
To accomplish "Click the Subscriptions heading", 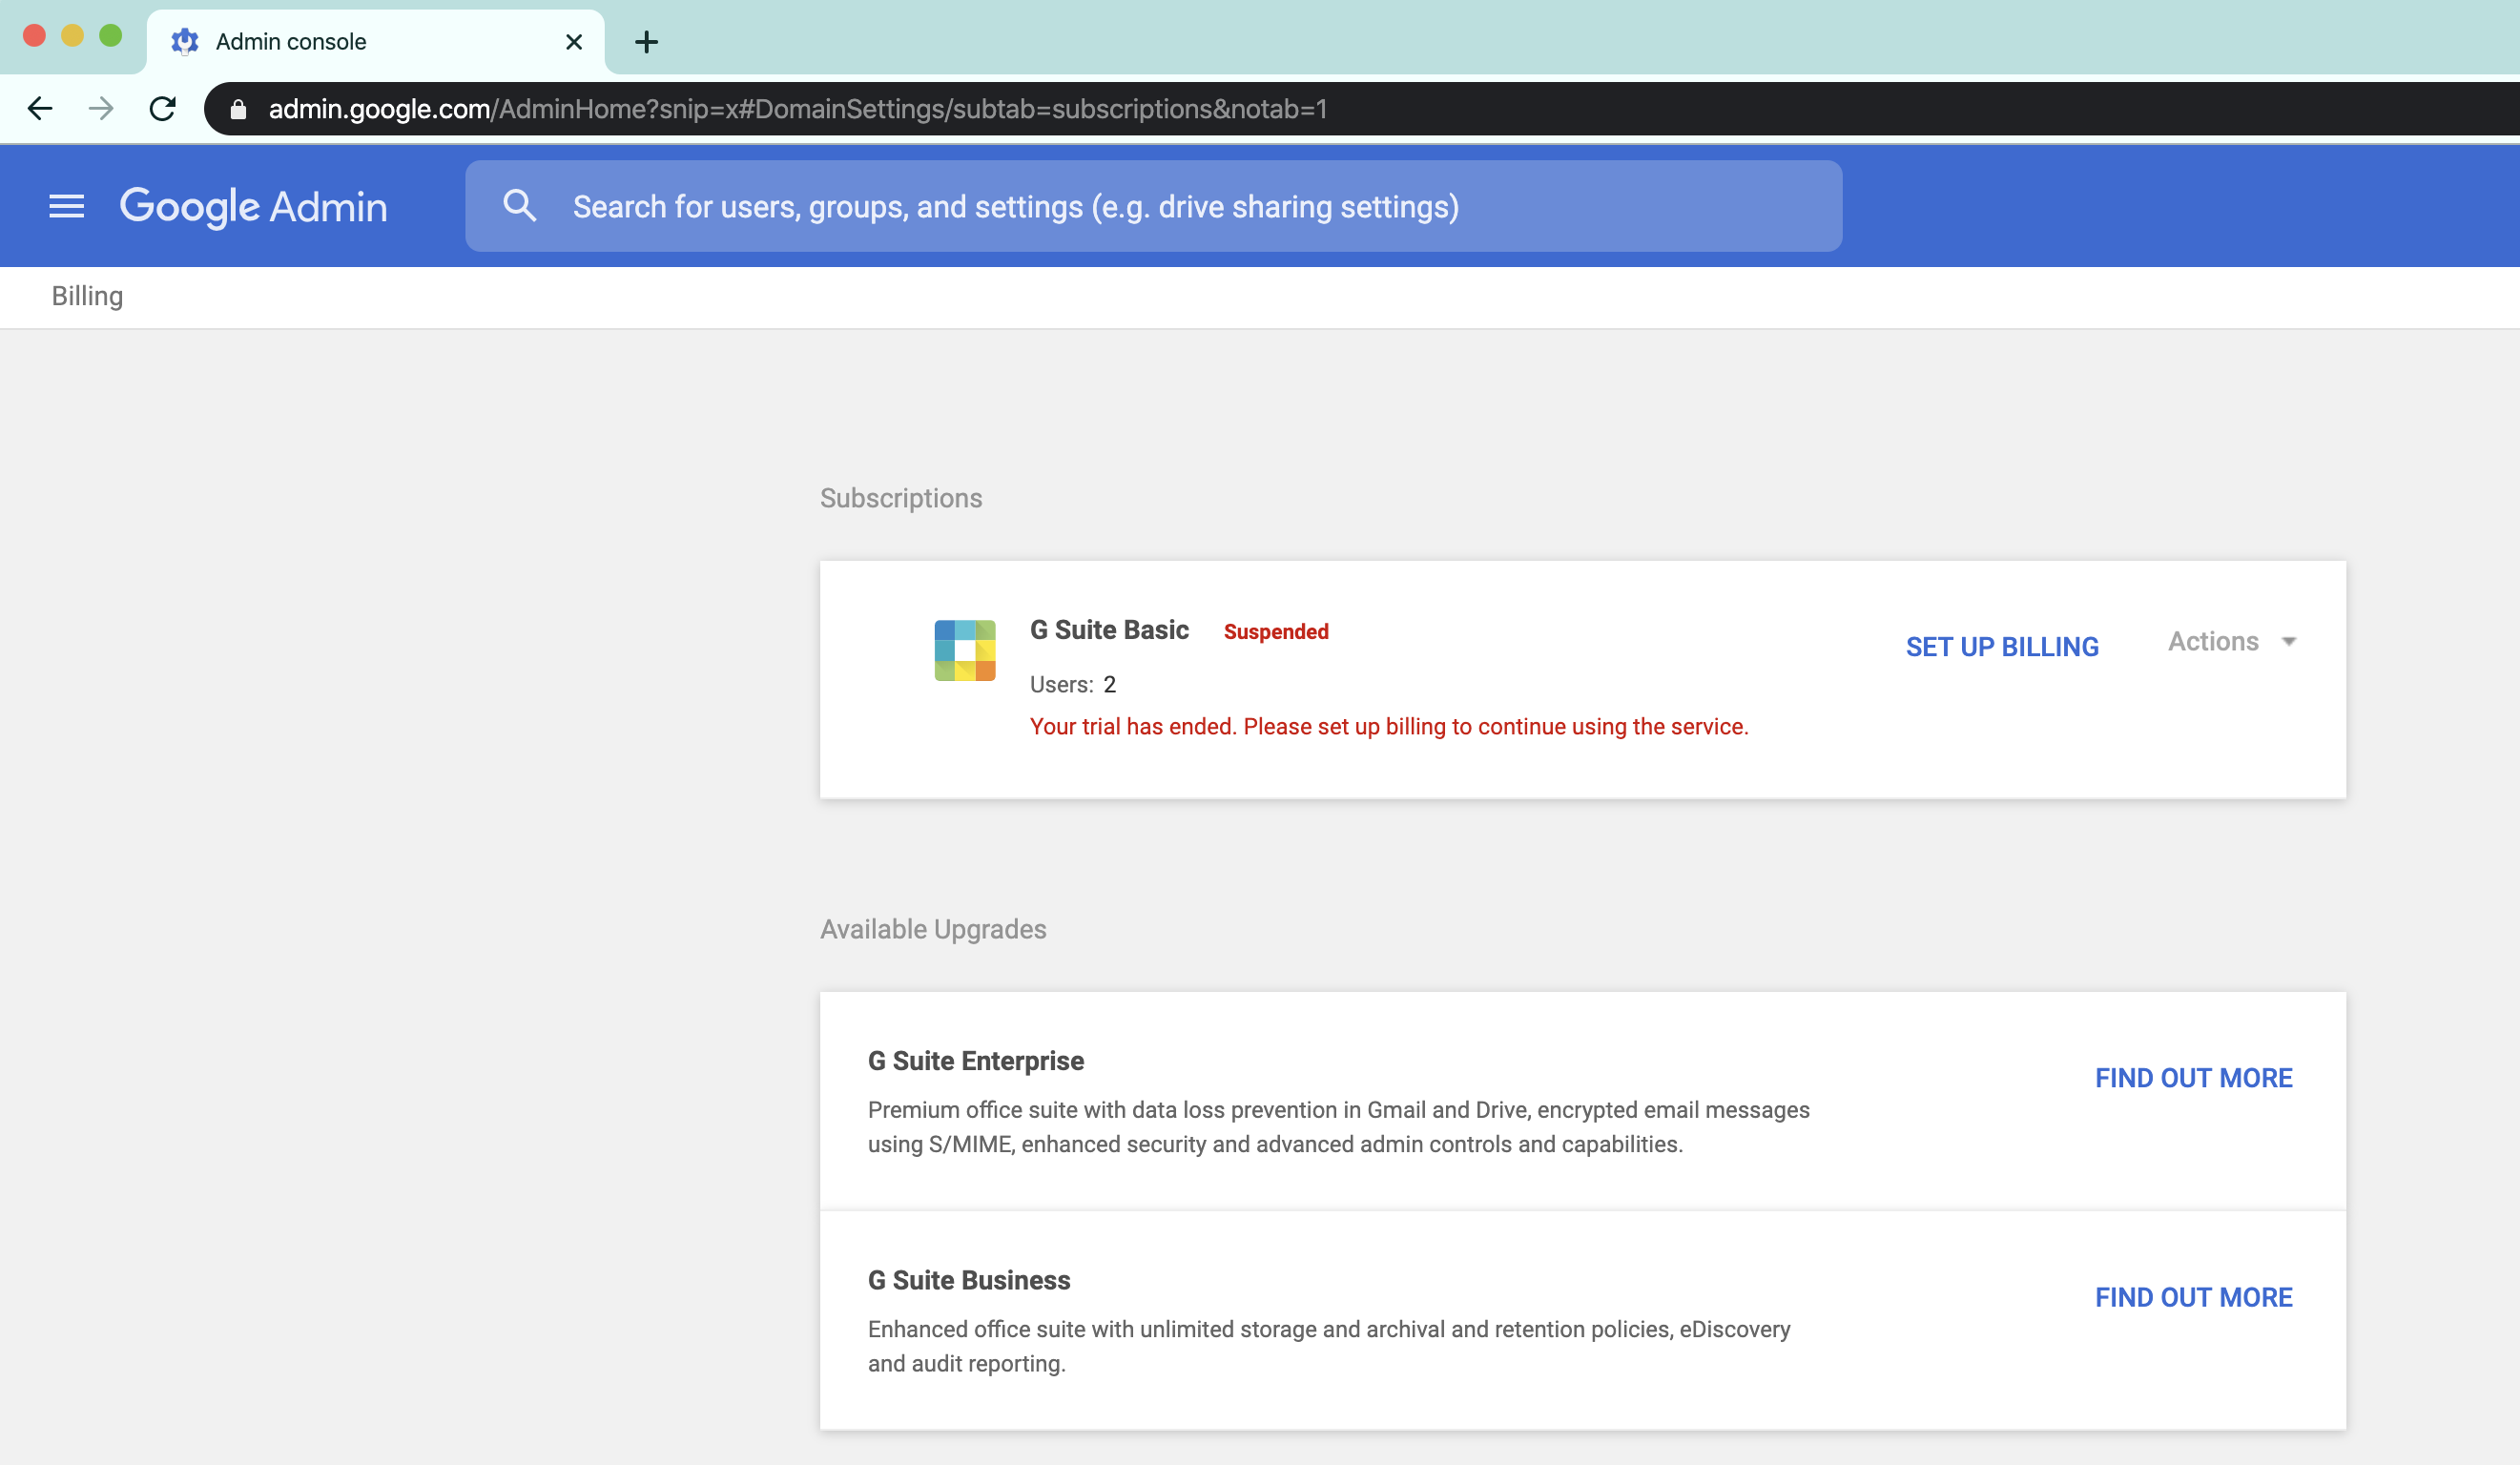I will pos(901,498).
